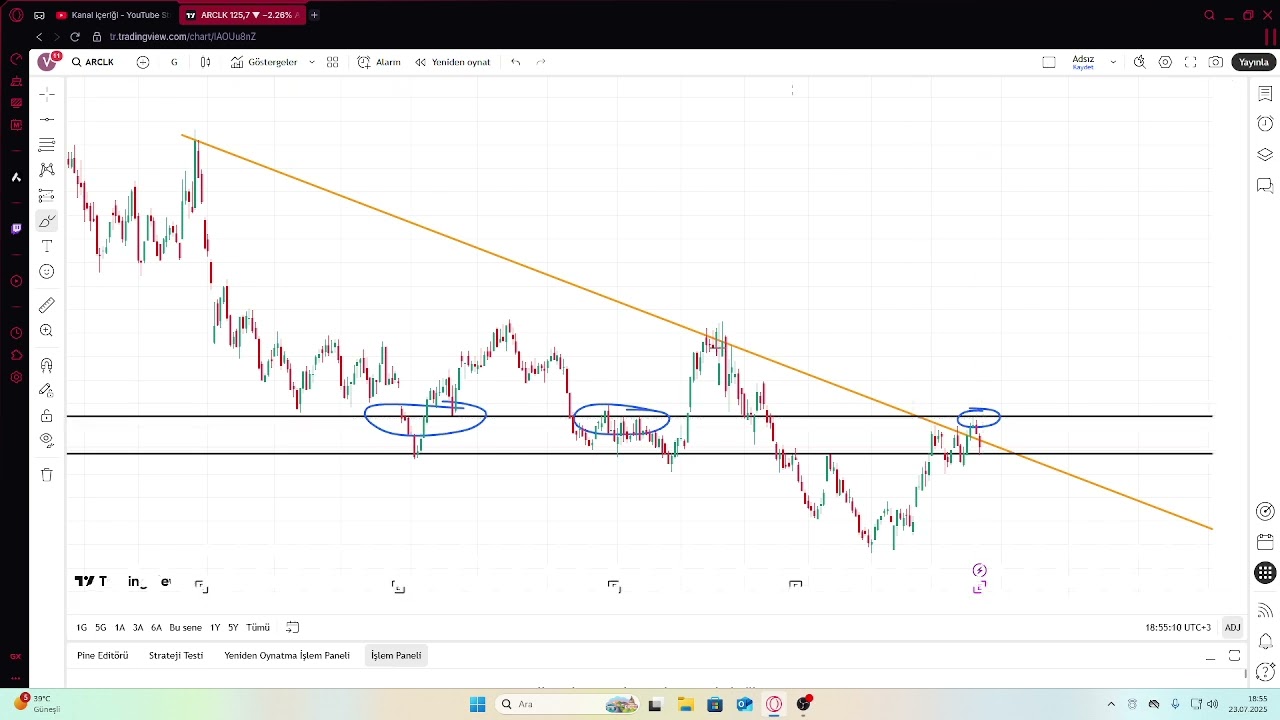Hide all drawings with eye icon
This screenshot has width=1280, height=720.
47,440
